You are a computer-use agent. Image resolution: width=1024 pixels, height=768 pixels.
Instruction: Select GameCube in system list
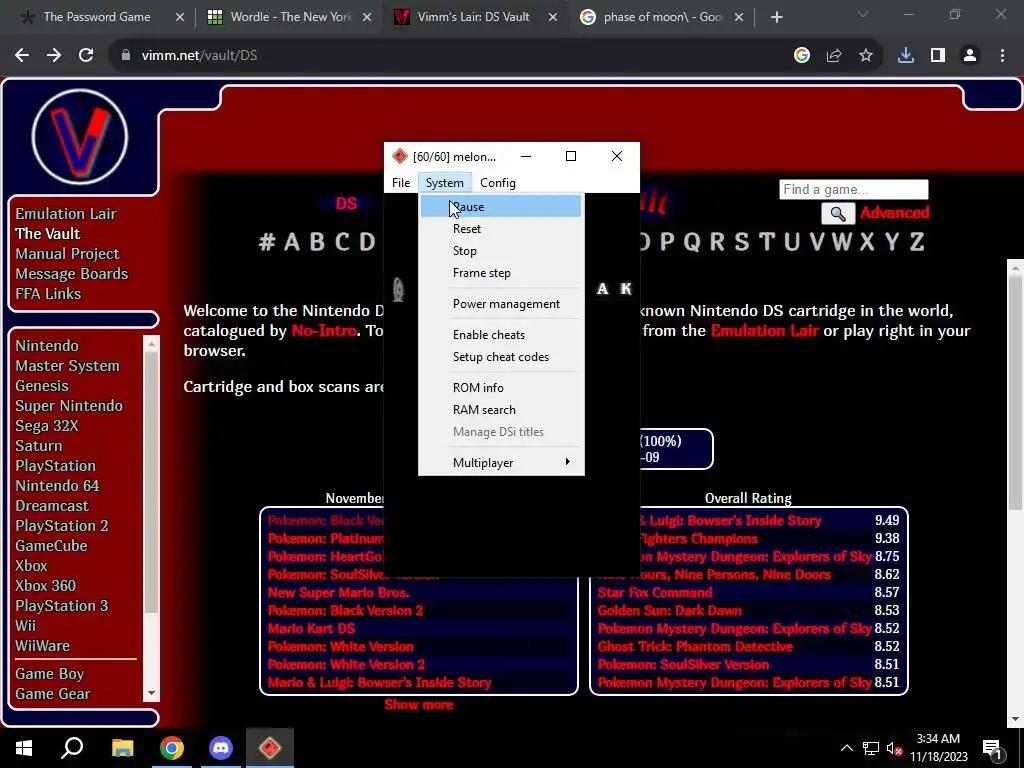52,545
